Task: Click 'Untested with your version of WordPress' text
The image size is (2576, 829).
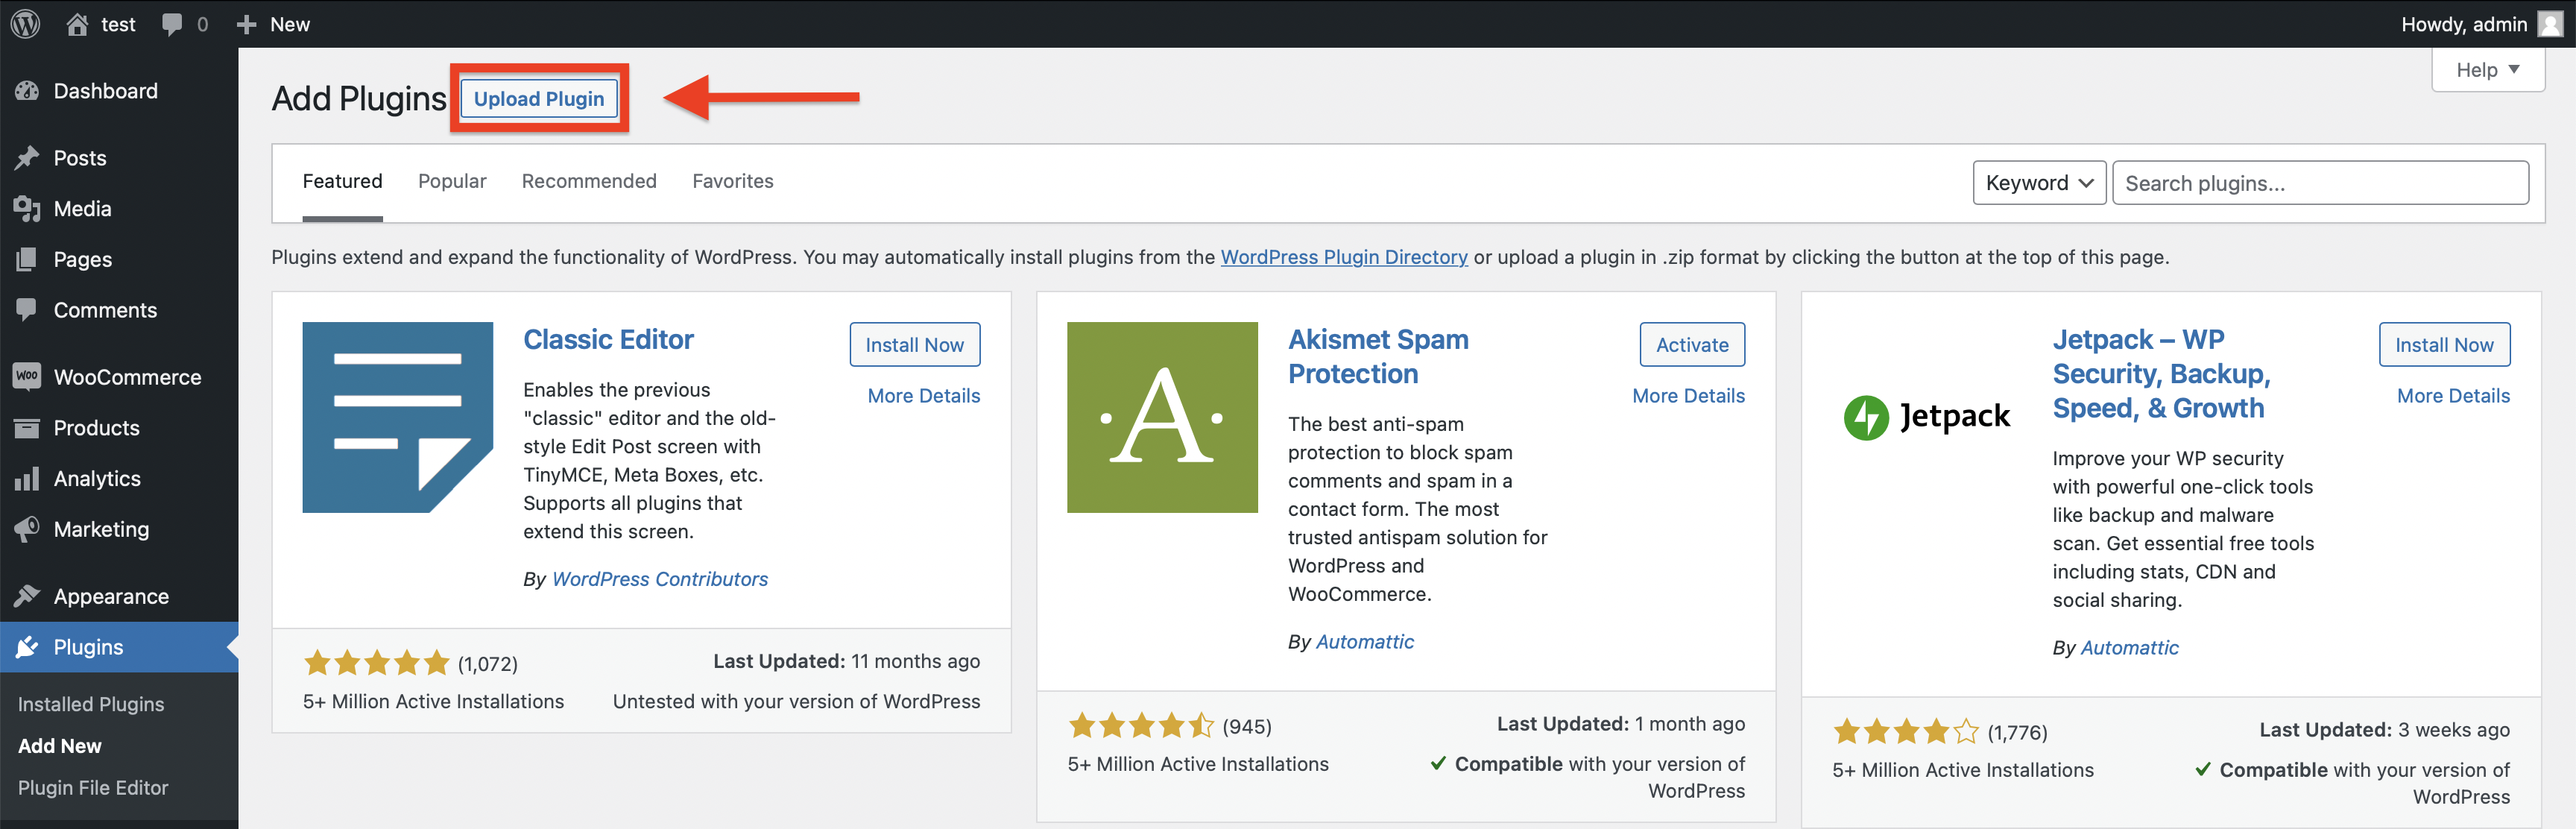Action: pos(796,702)
